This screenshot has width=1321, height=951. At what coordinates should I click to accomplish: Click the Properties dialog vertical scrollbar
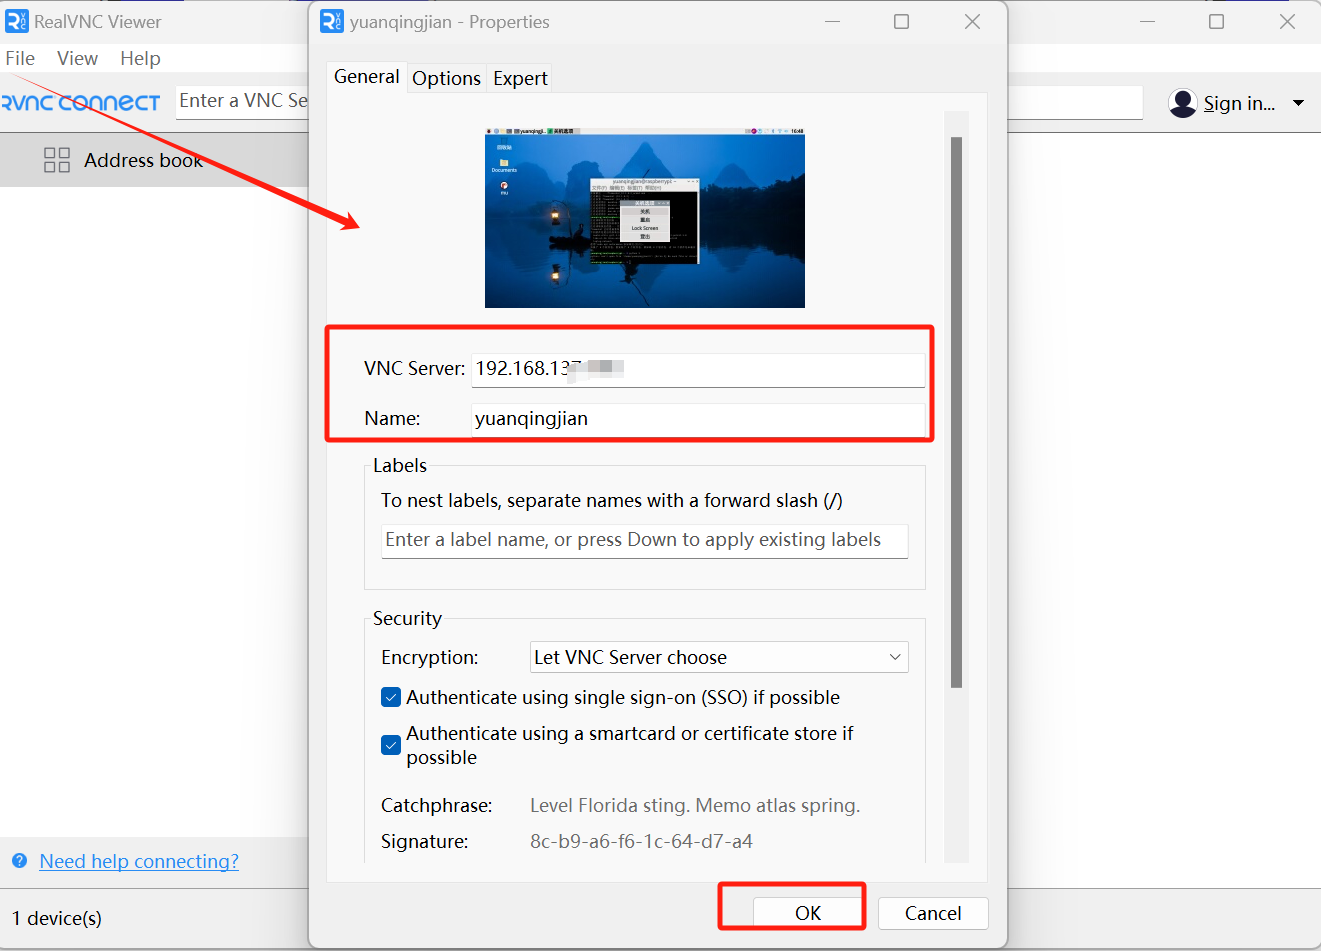coord(956,412)
